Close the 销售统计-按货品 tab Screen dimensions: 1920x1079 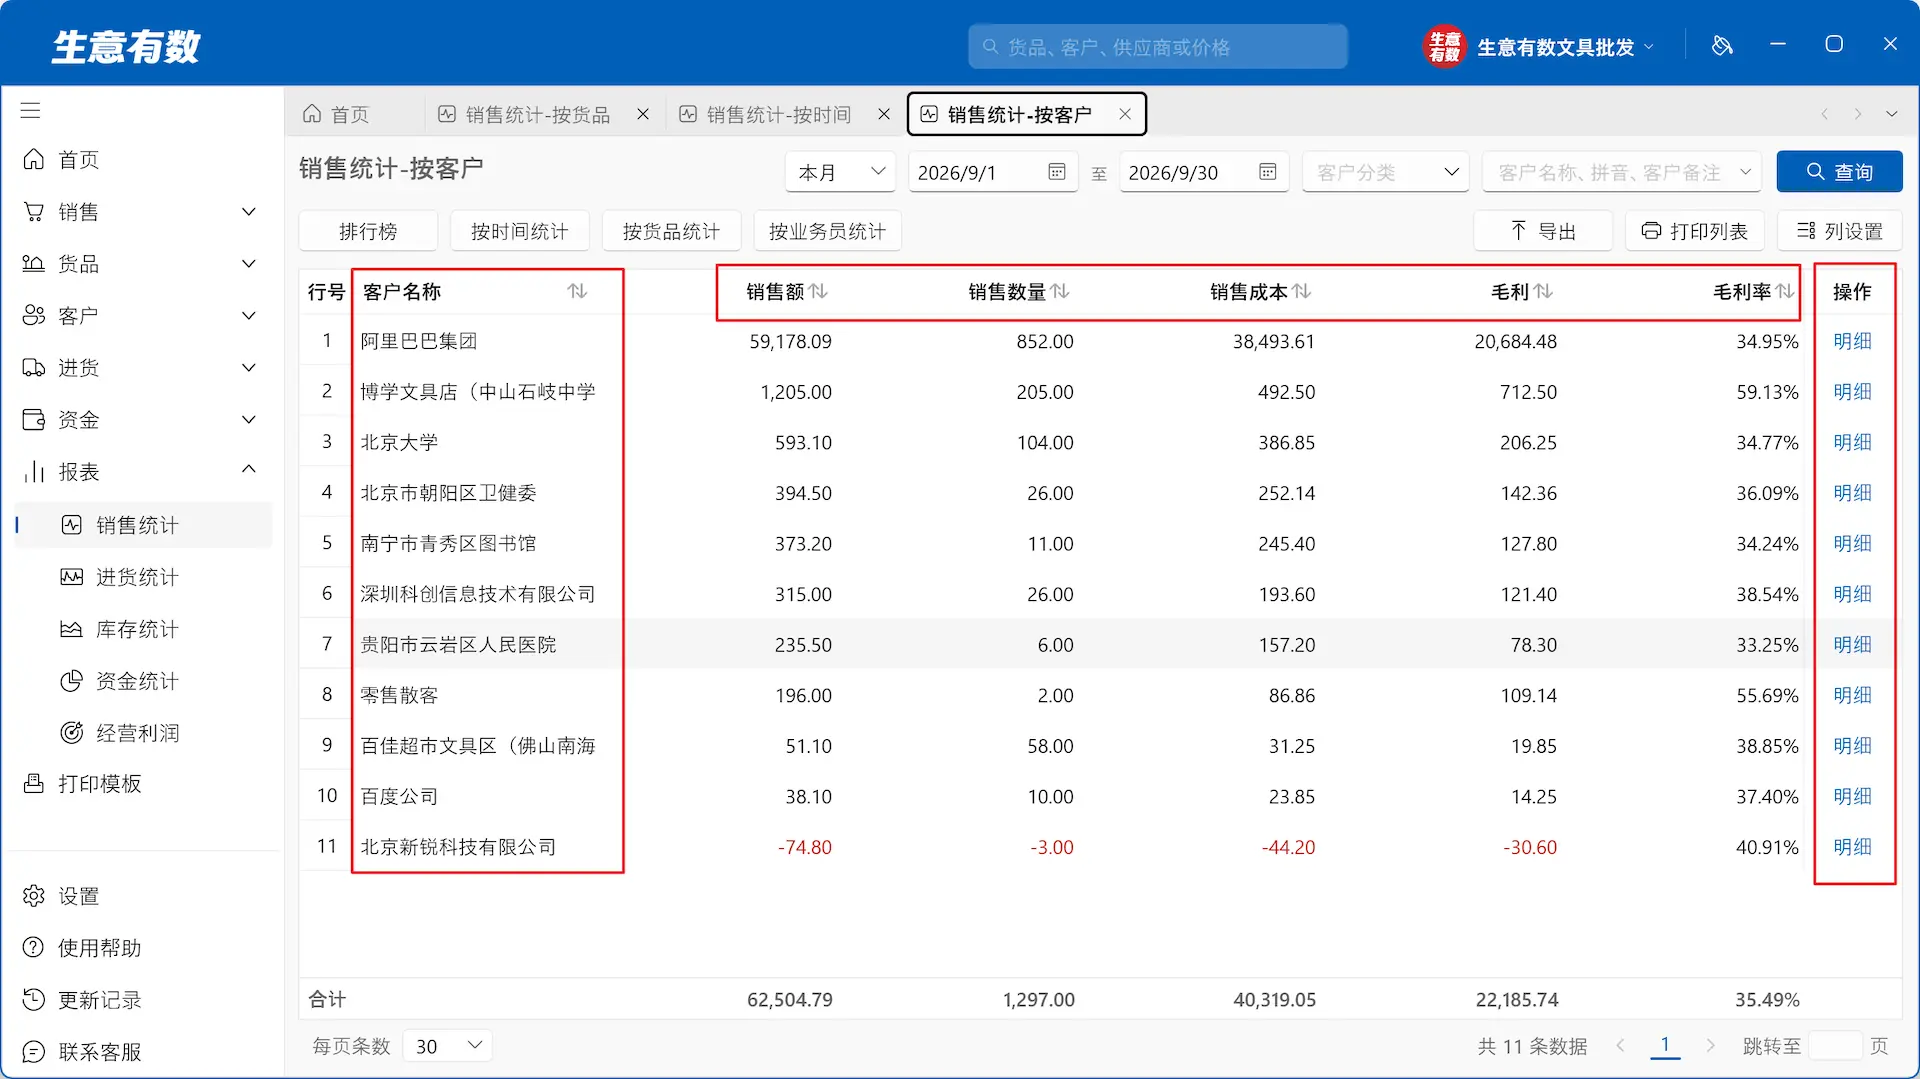tap(643, 114)
